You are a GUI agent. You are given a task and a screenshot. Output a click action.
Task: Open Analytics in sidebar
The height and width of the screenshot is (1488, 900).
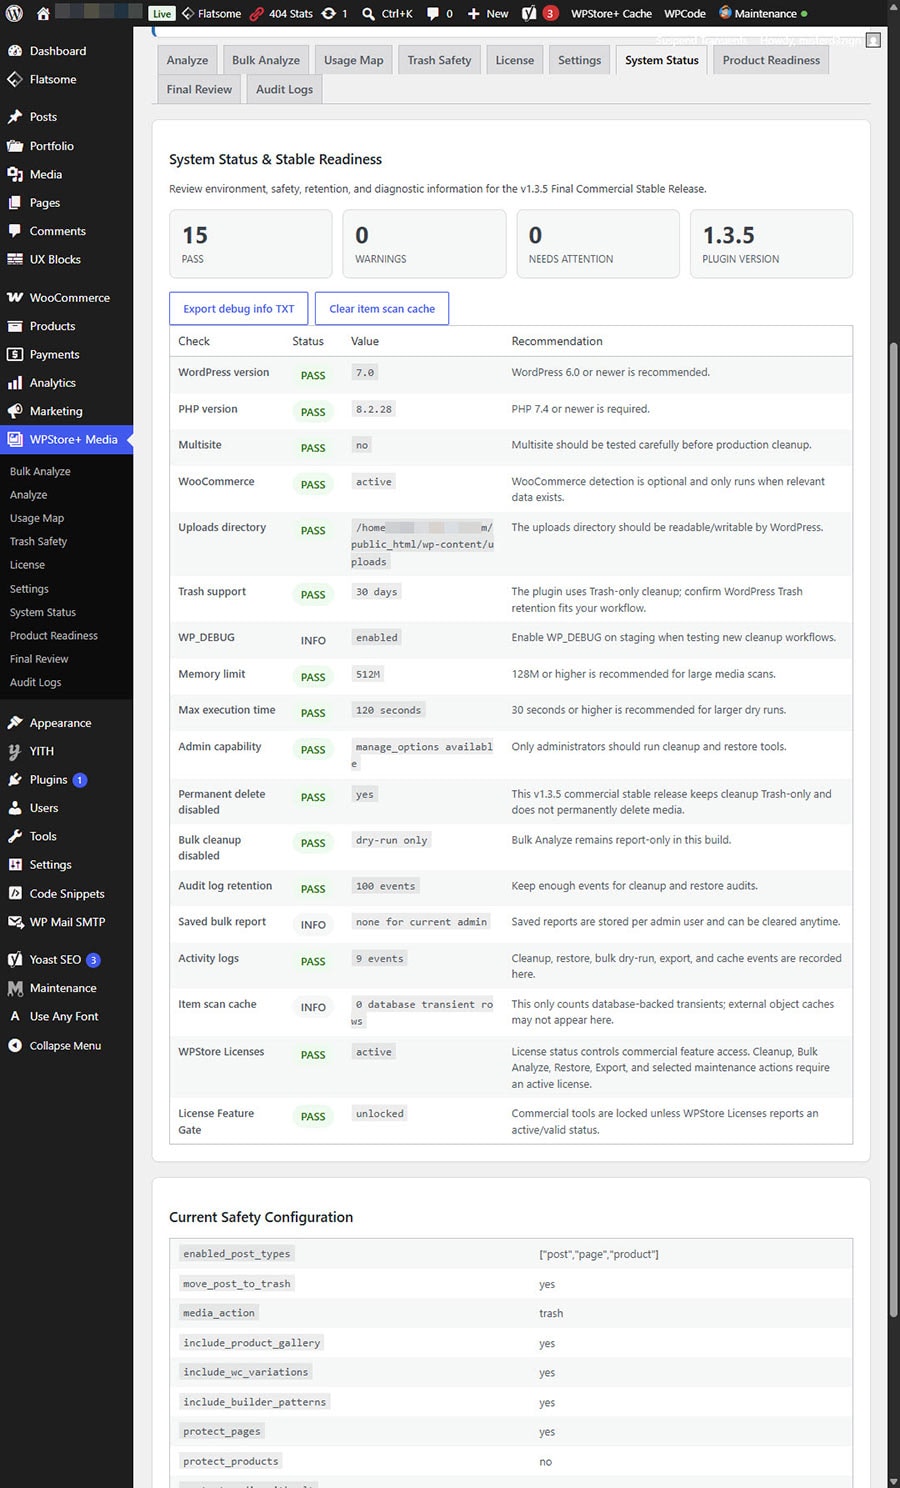pos(53,383)
